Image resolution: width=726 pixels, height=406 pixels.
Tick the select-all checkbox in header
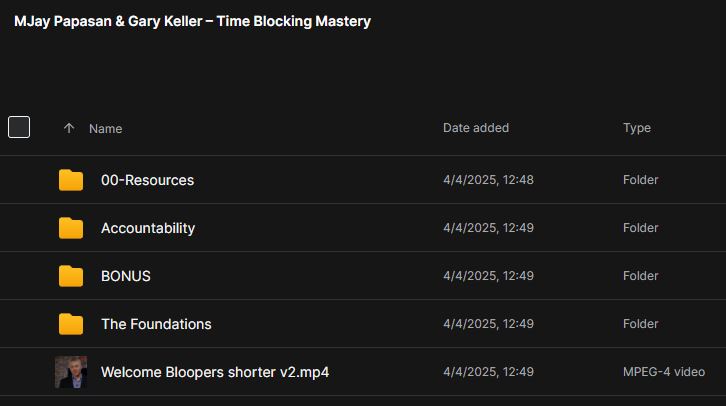(19, 127)
